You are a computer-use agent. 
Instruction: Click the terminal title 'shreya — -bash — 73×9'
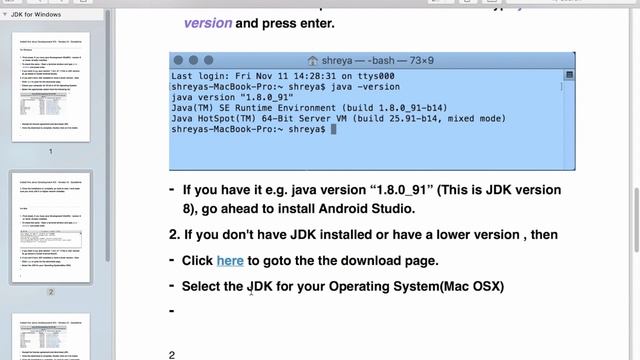[x=378, y=60]
